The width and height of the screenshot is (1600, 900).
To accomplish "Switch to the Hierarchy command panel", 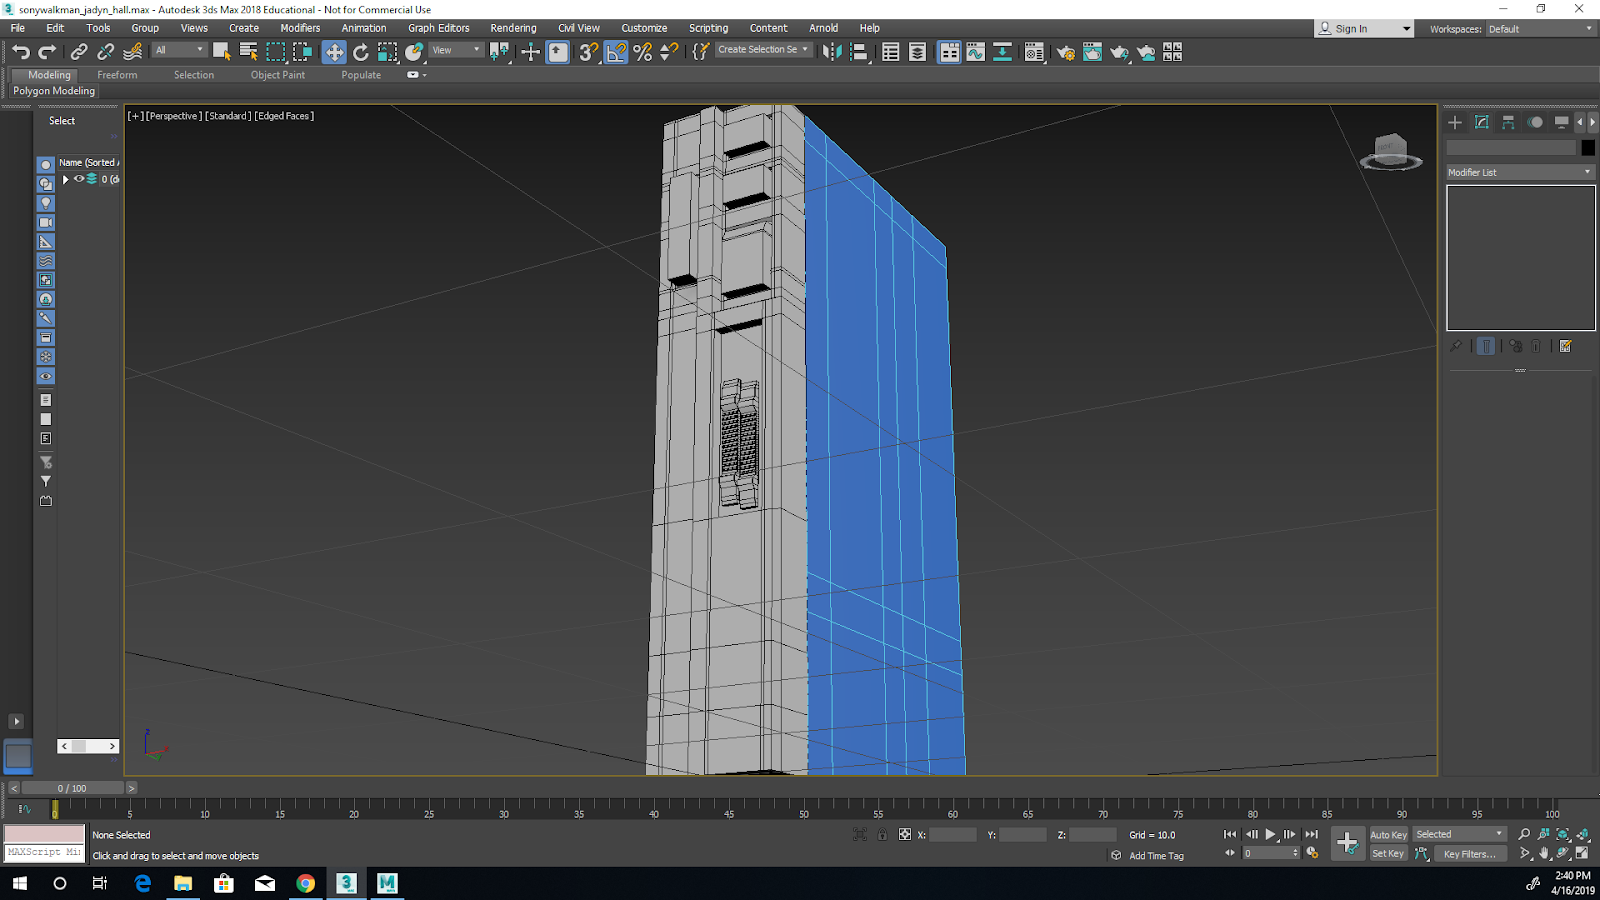I will coord(1508,122).
